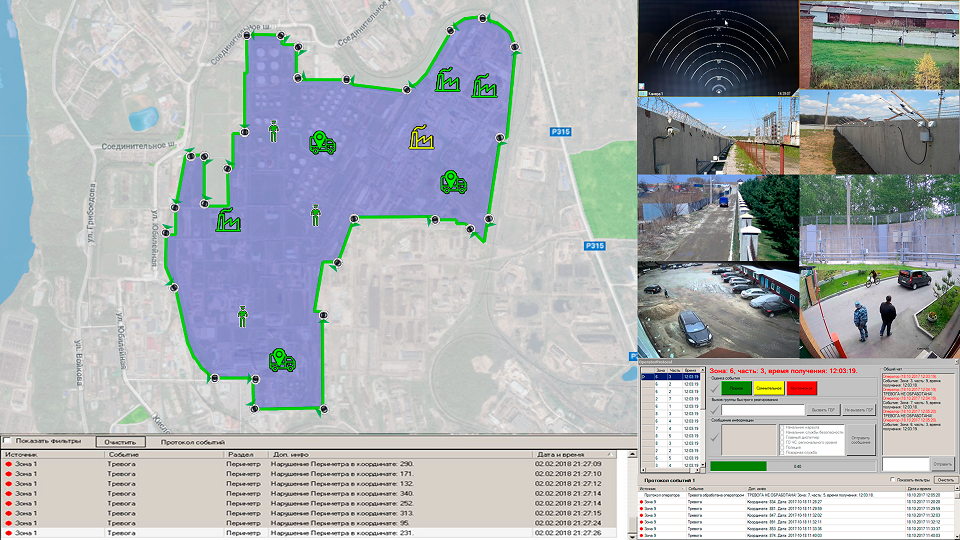Select truck marker next to the northern guard
The width and height of the screenshot is (960, 540).
pos(323,143)
